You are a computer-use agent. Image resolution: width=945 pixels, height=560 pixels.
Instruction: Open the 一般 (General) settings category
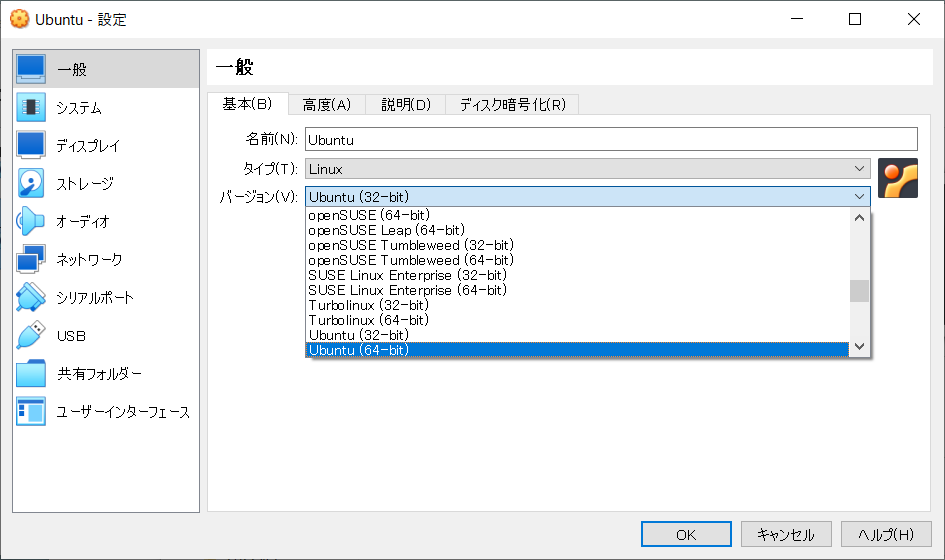(x=106, y=69)
